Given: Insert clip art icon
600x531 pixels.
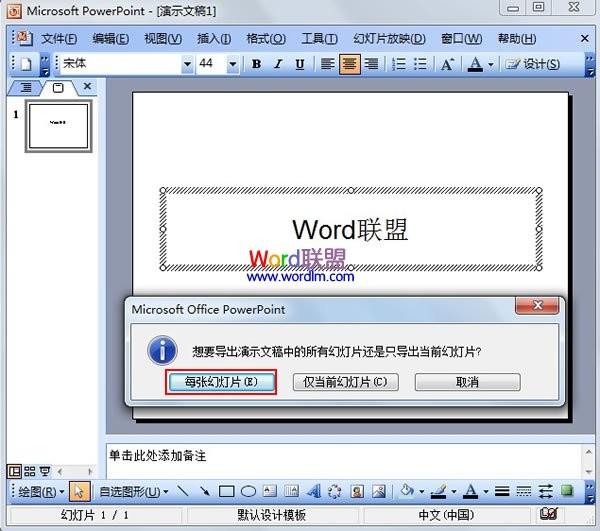Looking at the screenshot, I should coord(357,491).
